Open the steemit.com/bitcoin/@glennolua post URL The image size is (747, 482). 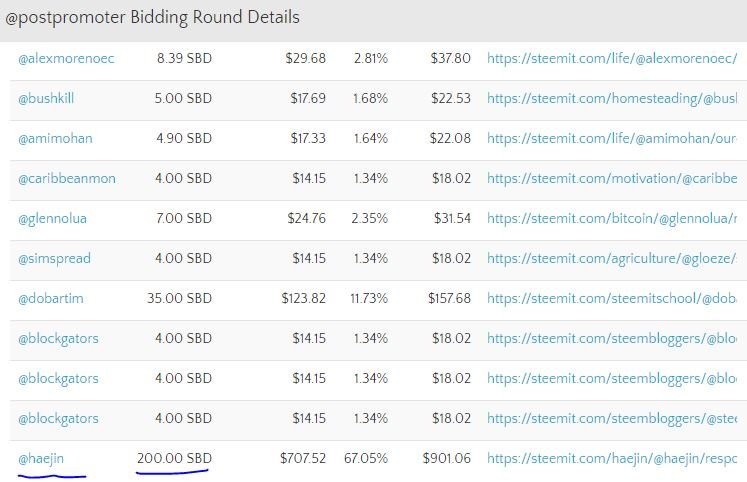(x=612, y=219)
